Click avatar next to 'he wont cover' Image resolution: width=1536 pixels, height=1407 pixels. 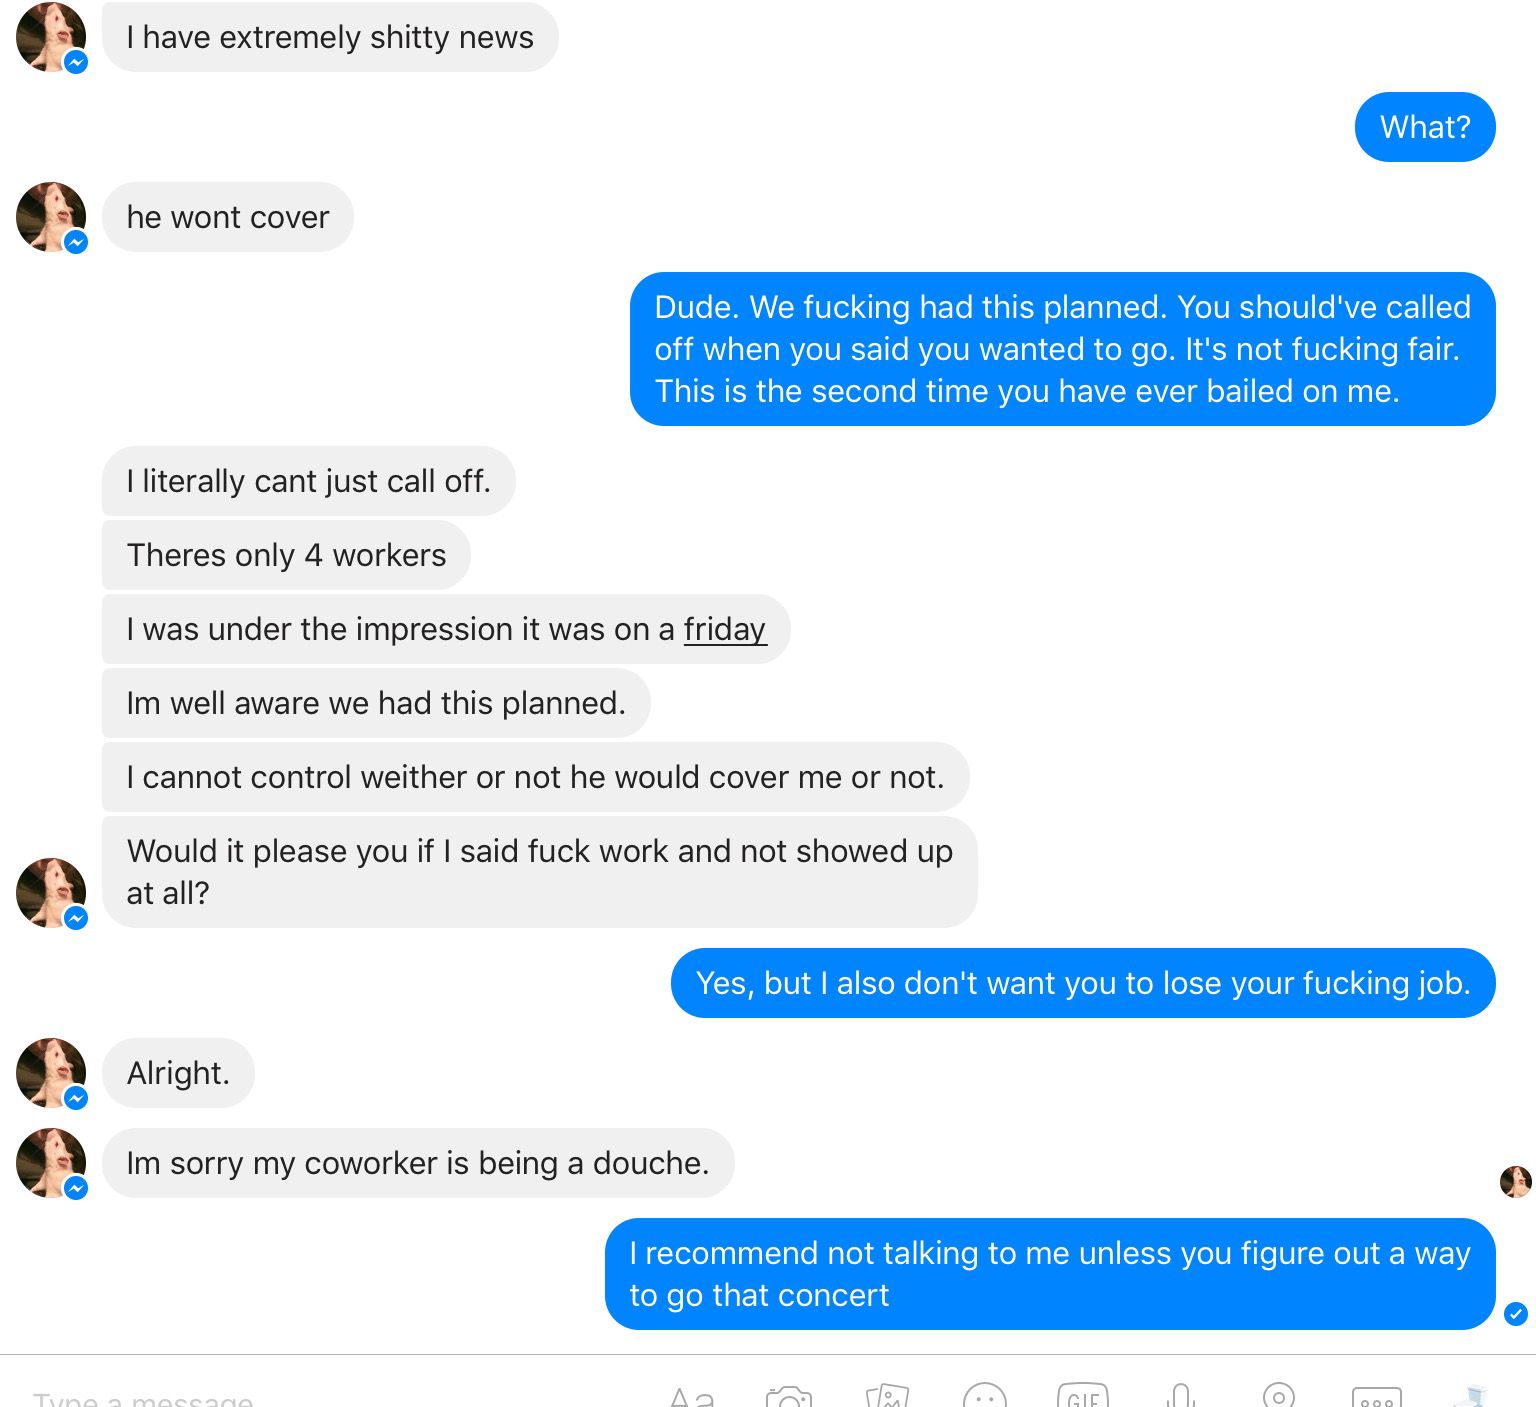51,217
